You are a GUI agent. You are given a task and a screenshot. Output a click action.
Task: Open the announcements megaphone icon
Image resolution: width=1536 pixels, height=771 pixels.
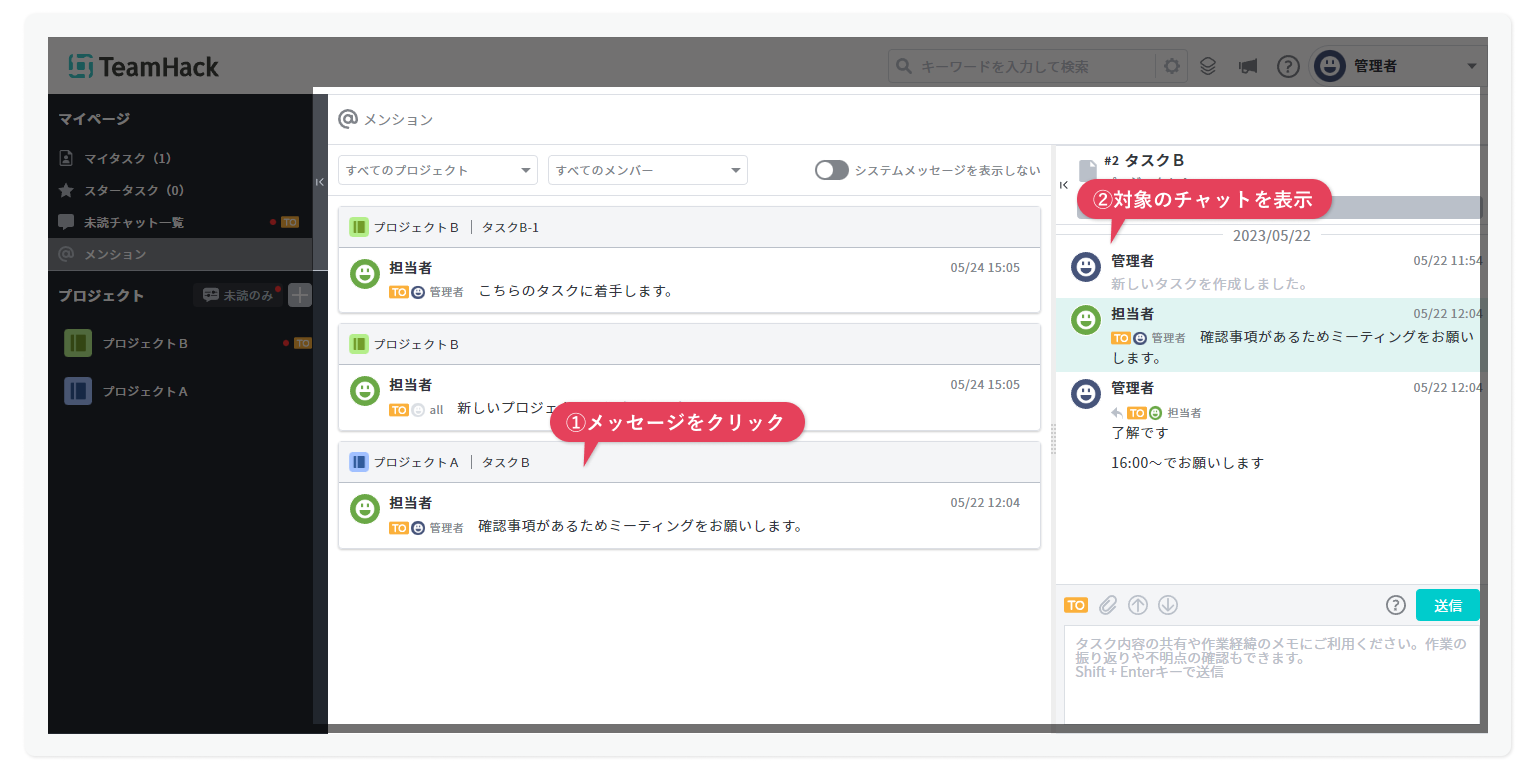pyautogui.click(x=1247, y=67)
